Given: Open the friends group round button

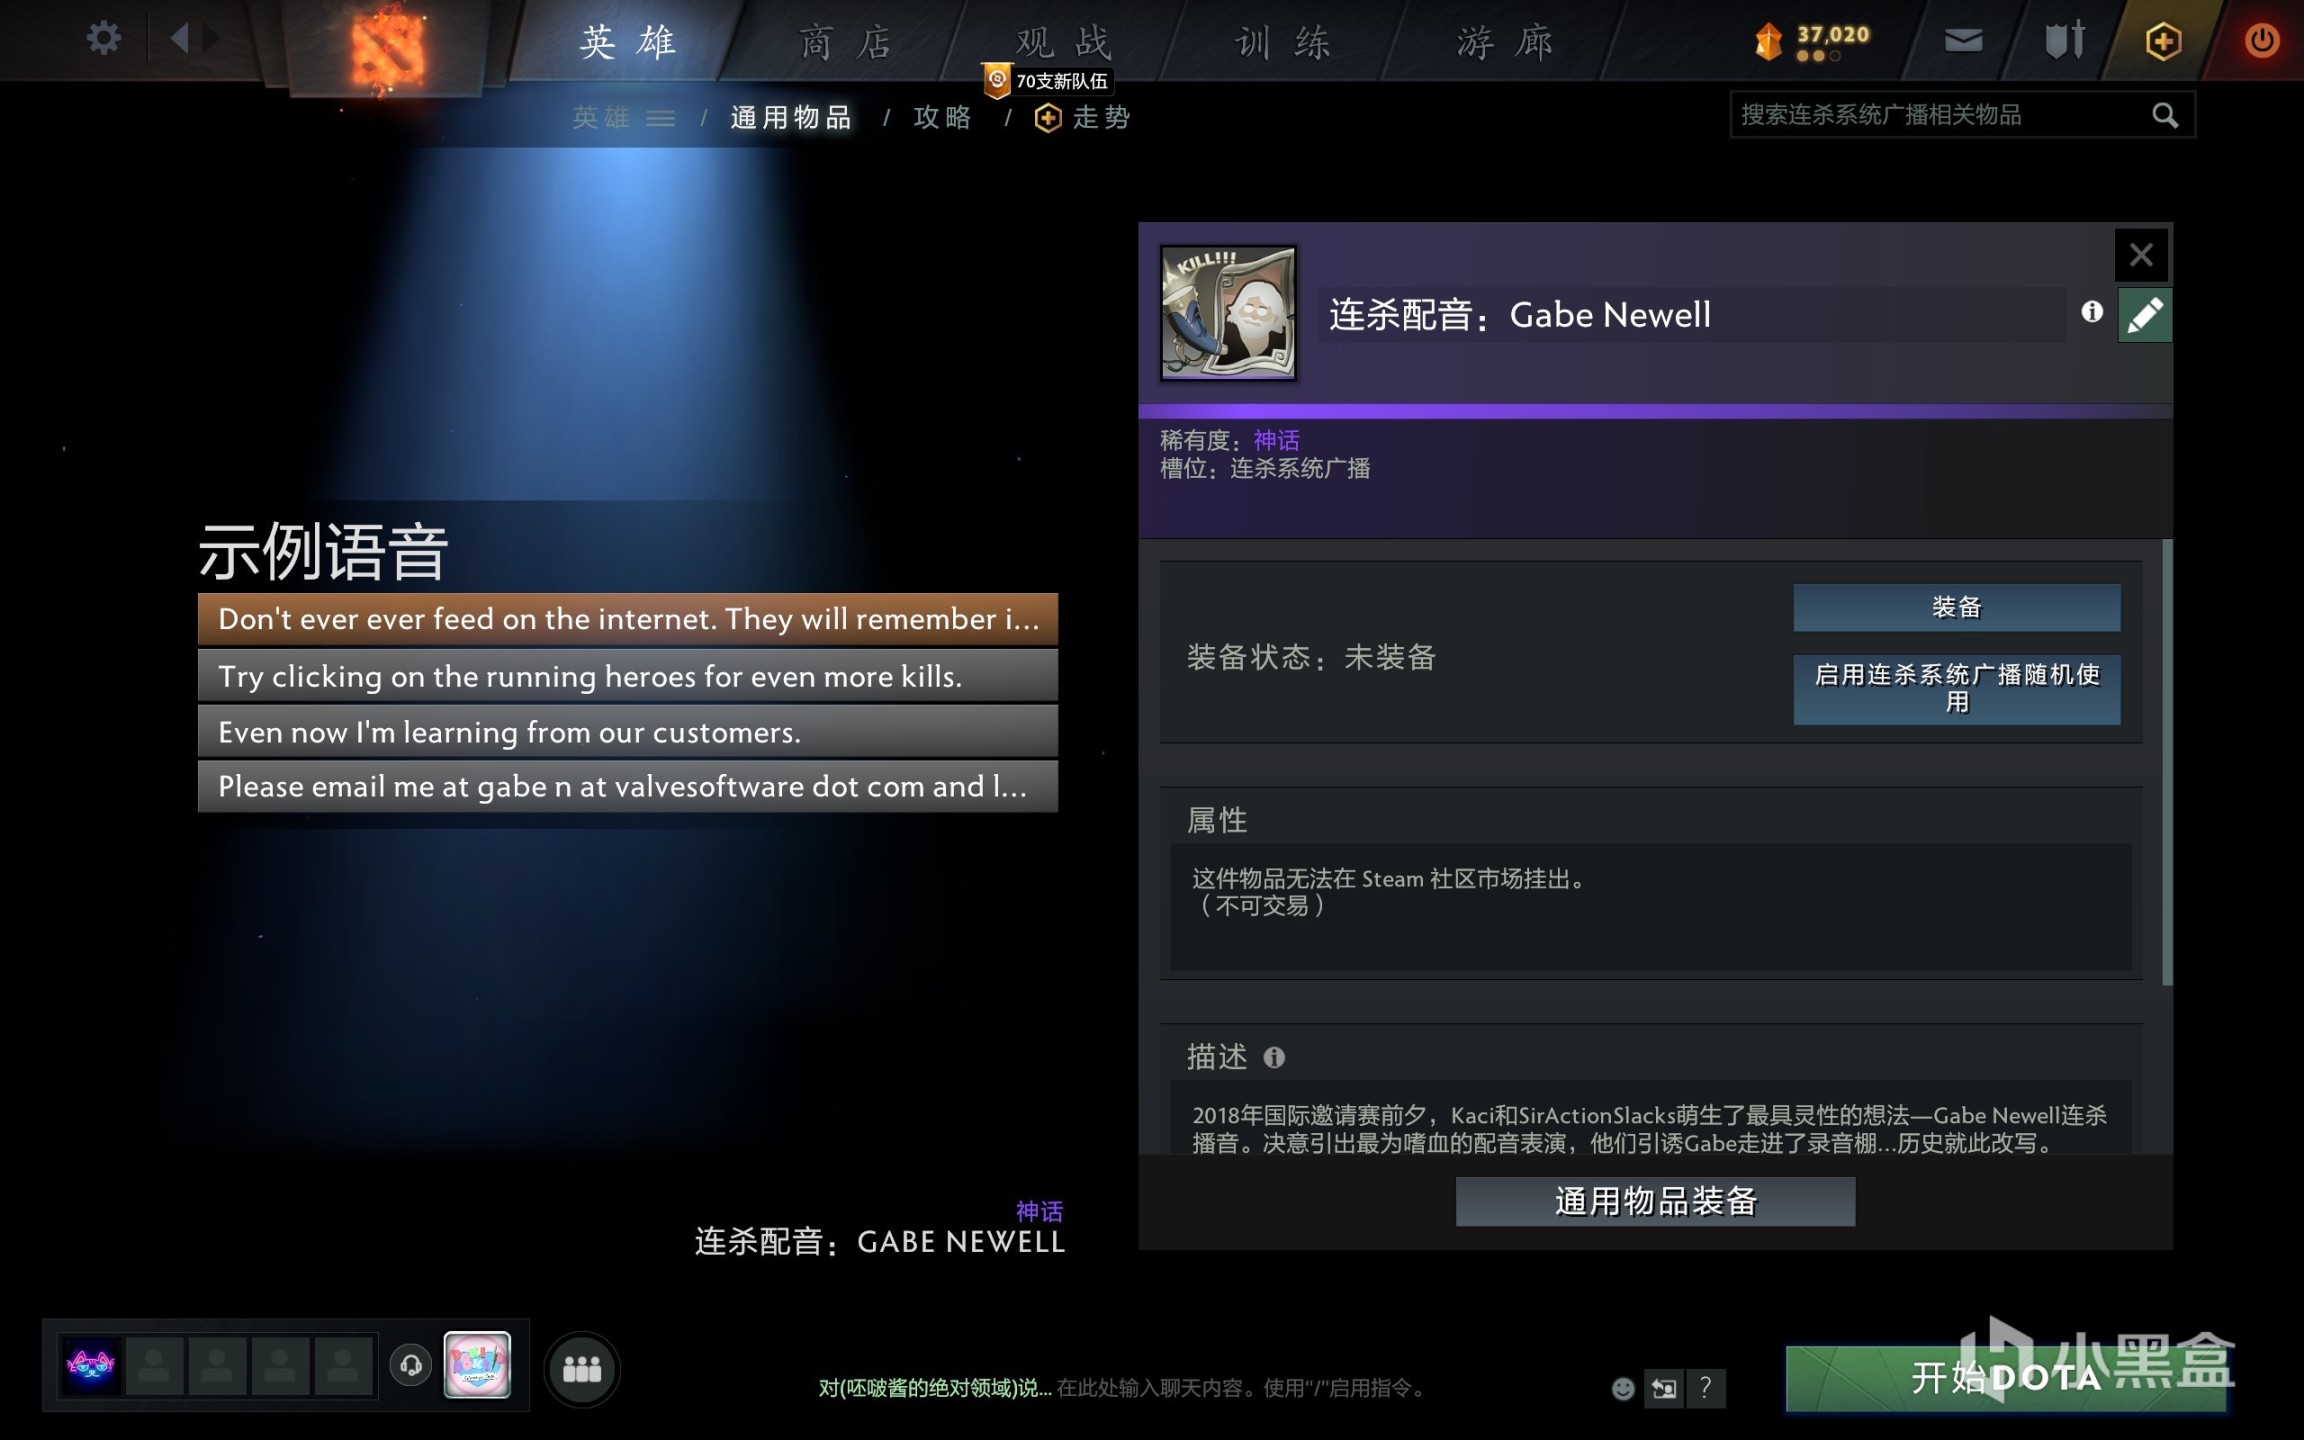Looking at the screenshot, I should [582, 1369].
